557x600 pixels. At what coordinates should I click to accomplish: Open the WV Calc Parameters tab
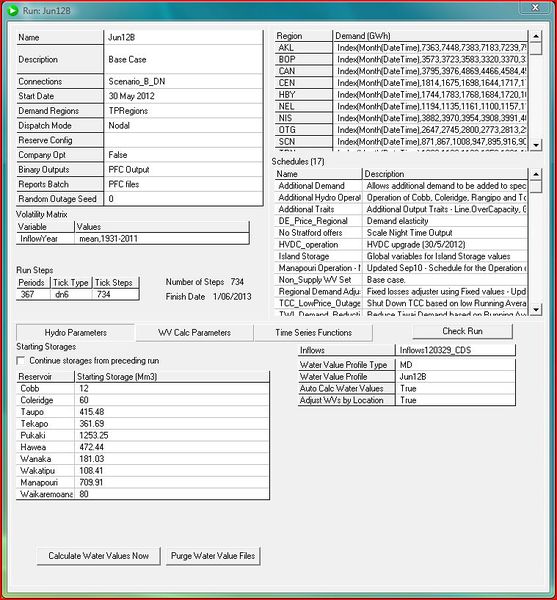coord(194,333)
